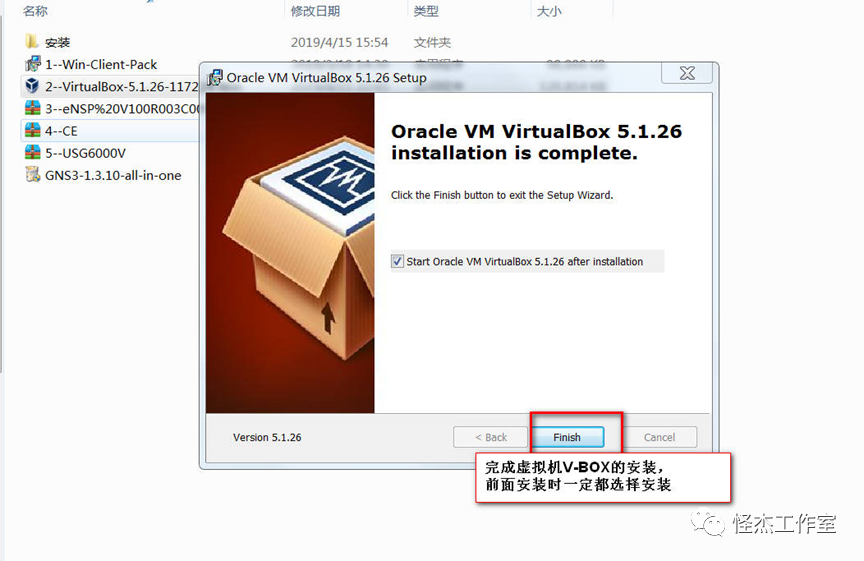This screenshot has height=561, width=864.
Task: Click the disabled Back button
Action: click(x=490, y=437)
